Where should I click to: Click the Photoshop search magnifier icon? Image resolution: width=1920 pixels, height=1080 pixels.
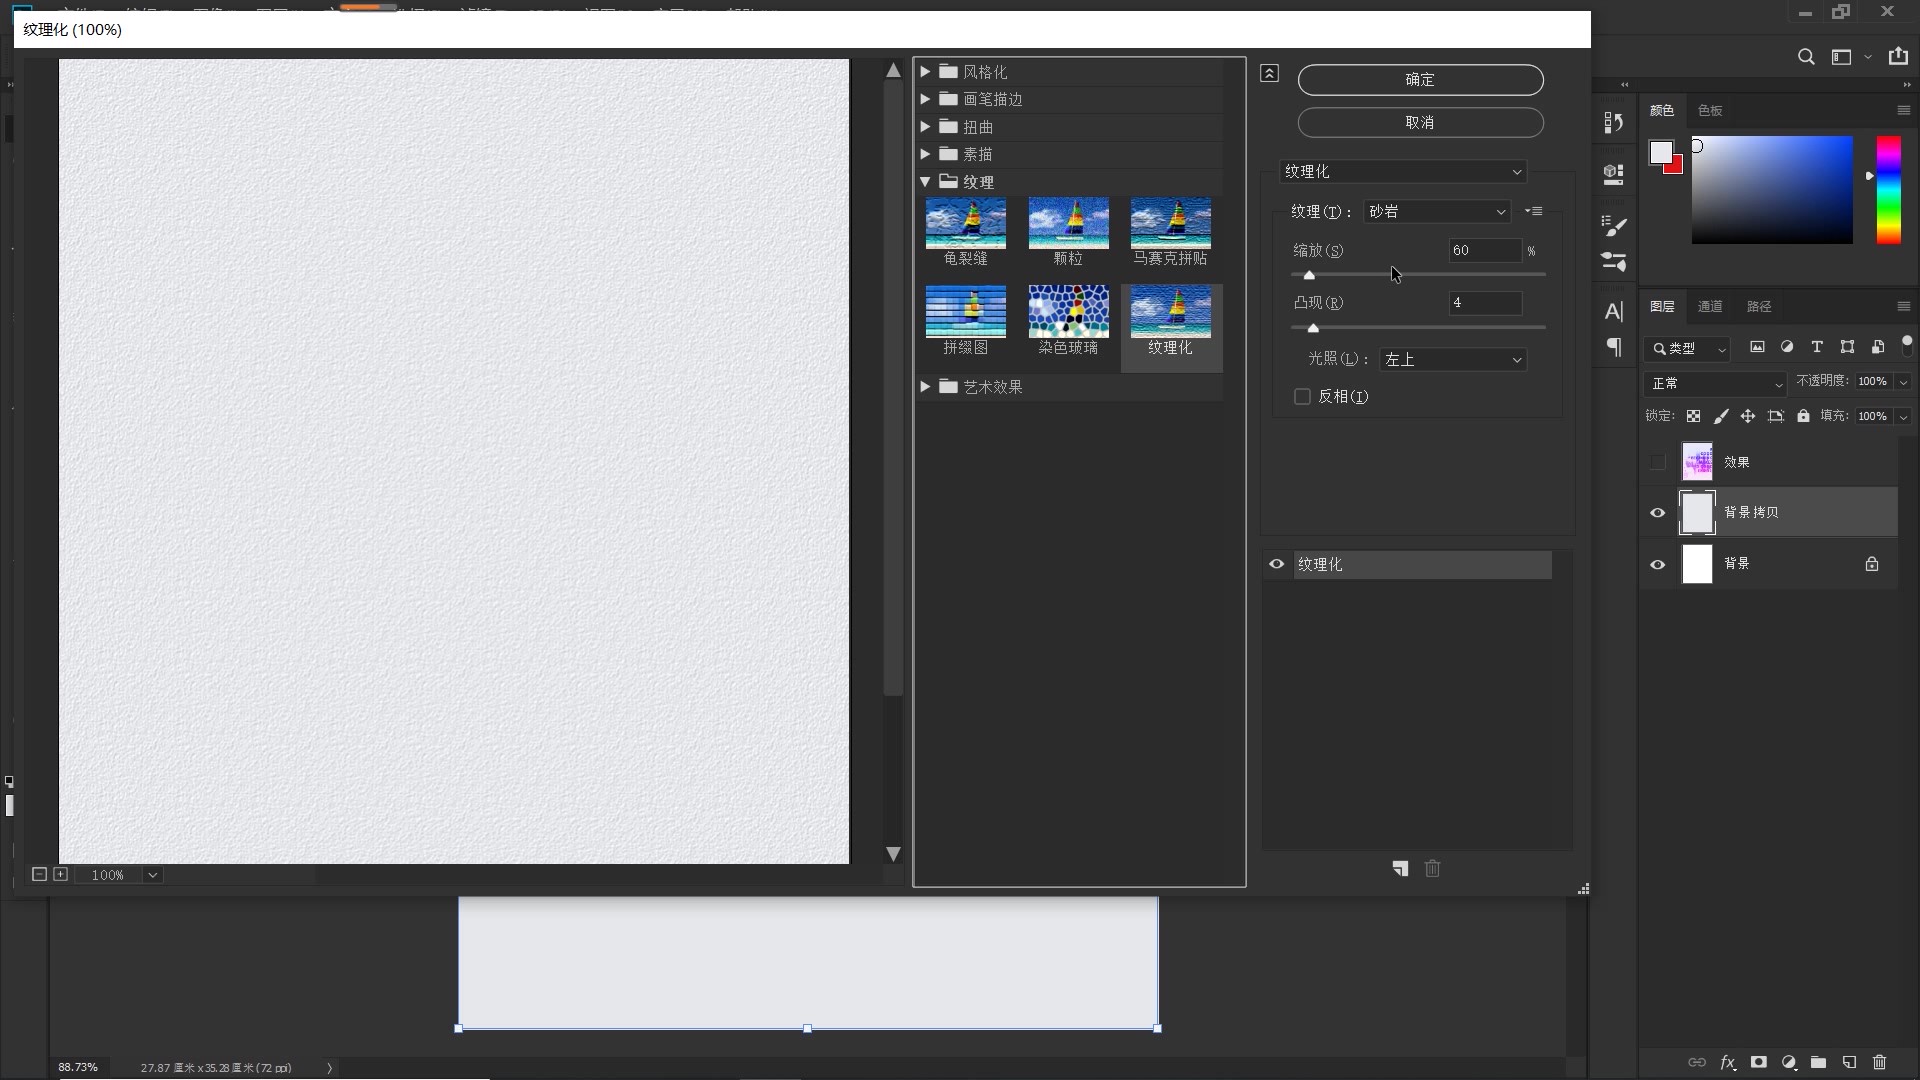tap(1806, 57)
